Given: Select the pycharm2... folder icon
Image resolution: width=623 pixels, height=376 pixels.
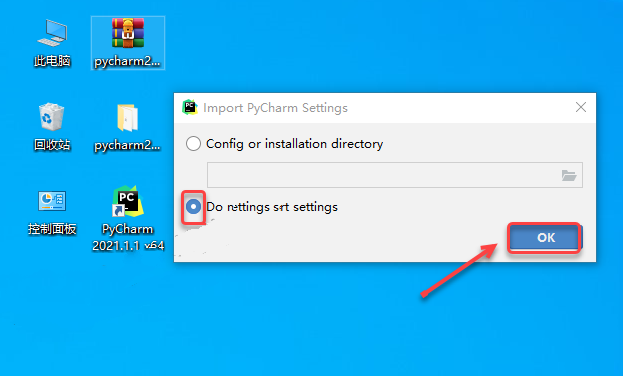Looking at the screenshot, I should coord(128,127).
